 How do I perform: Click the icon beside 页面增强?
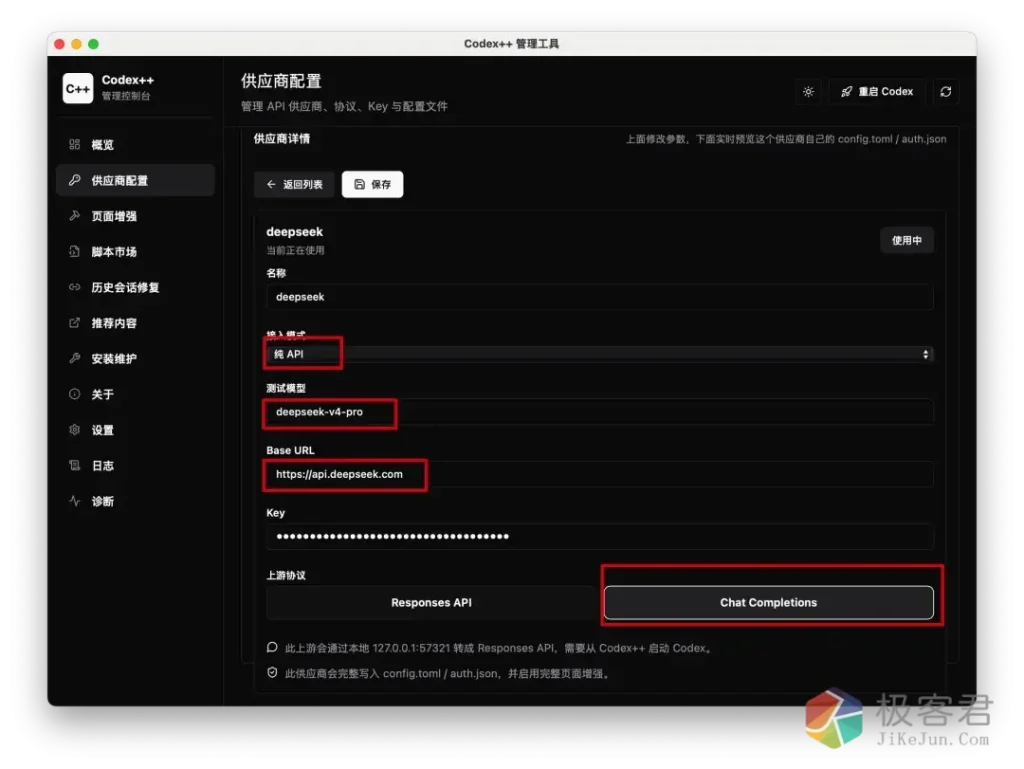pos(74,215)
